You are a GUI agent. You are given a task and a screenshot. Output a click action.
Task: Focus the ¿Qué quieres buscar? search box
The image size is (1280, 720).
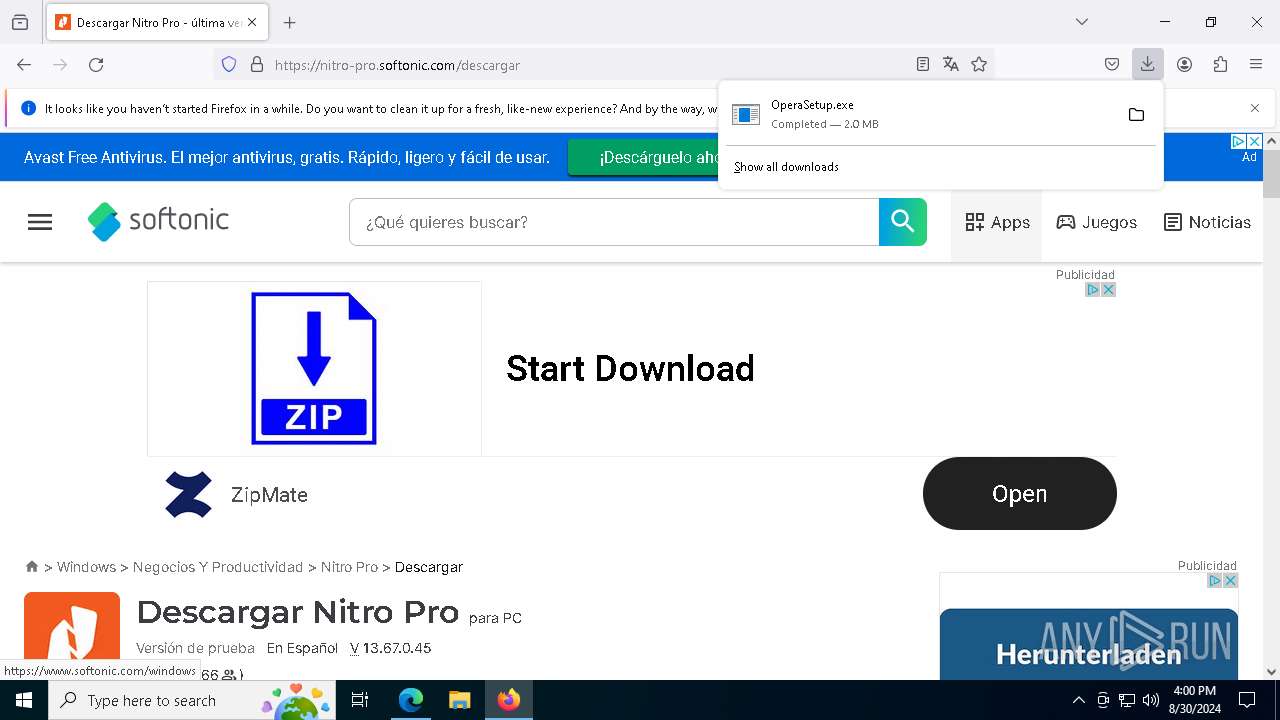click(x=613, y=222)
